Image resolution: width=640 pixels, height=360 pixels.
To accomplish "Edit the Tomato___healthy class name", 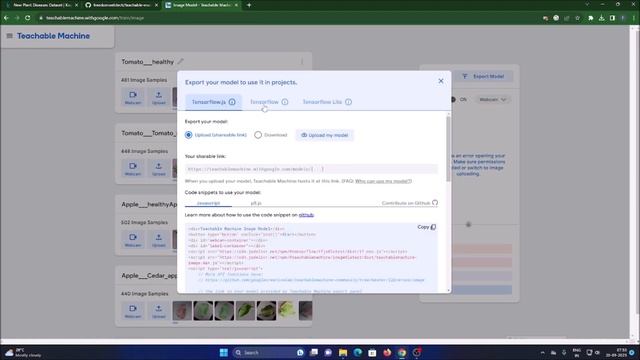I will 180,62.
